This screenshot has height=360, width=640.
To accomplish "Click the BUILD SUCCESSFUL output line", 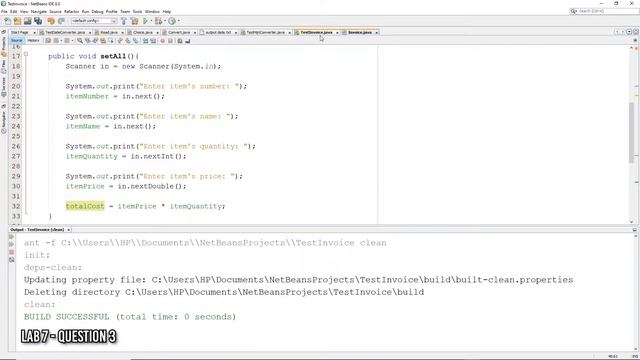I will [130, 317].
